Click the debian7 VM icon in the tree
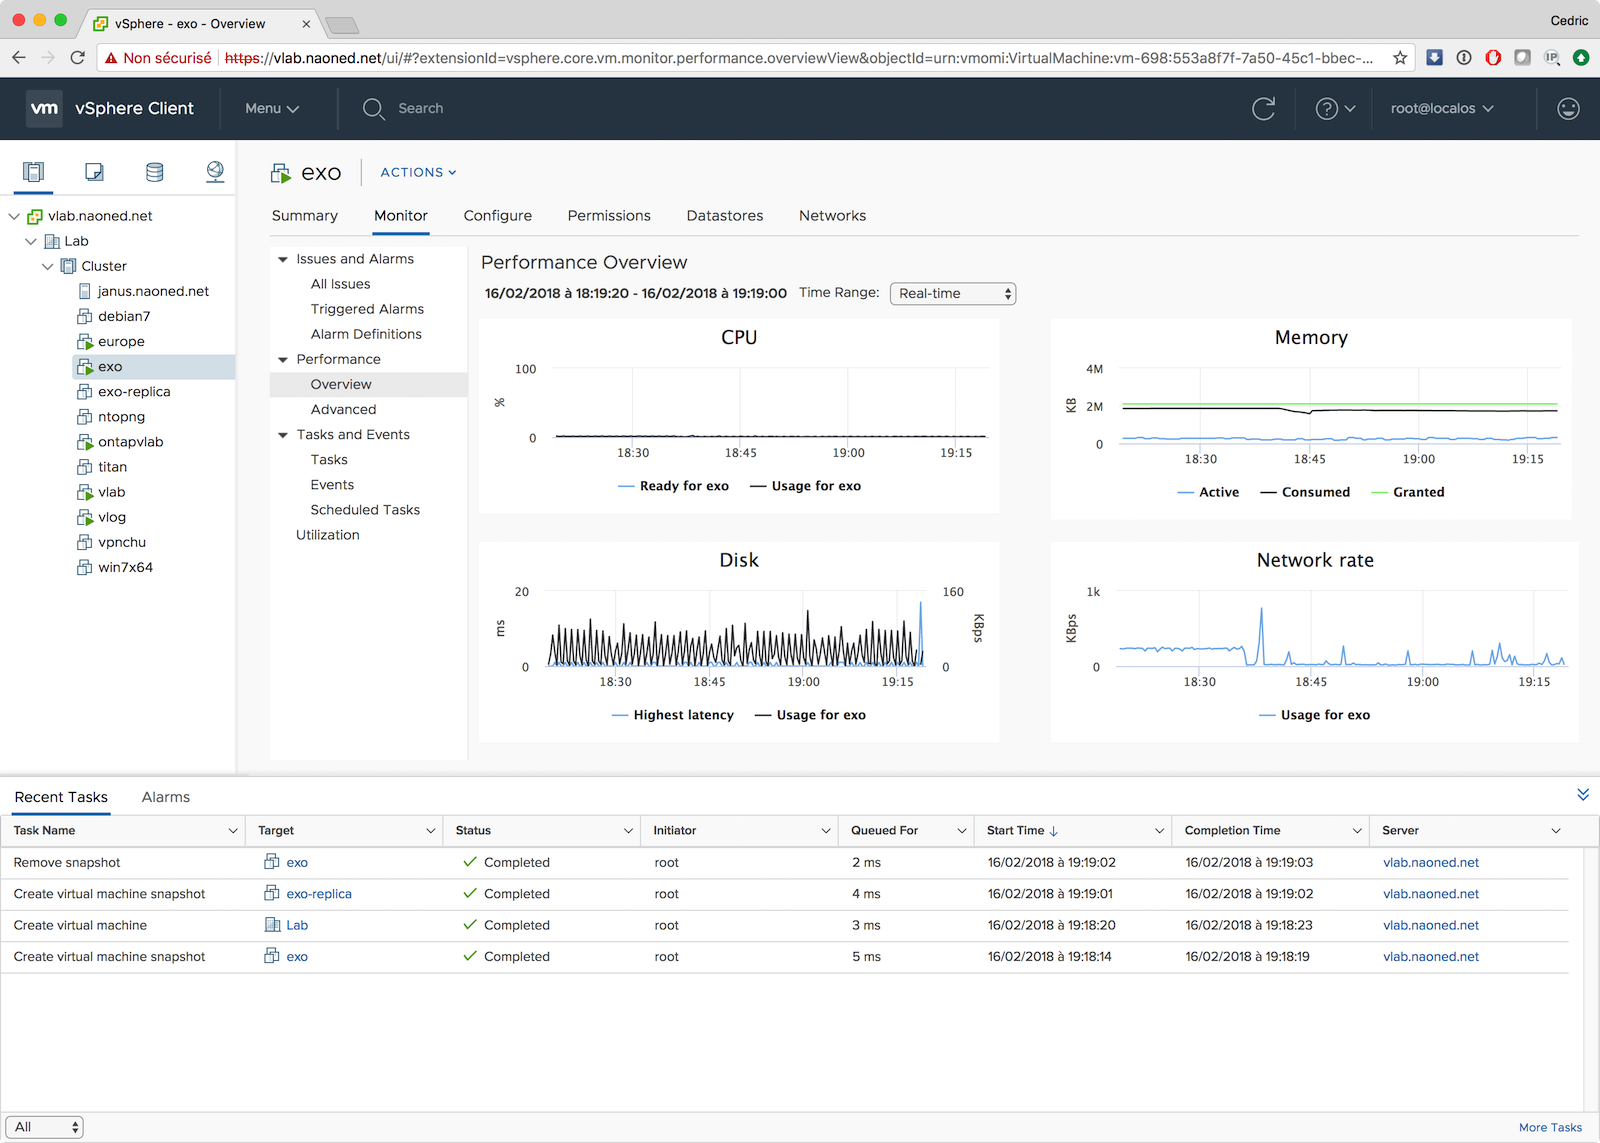The height and width of the screenshot is (1143, 1600). 85,316
